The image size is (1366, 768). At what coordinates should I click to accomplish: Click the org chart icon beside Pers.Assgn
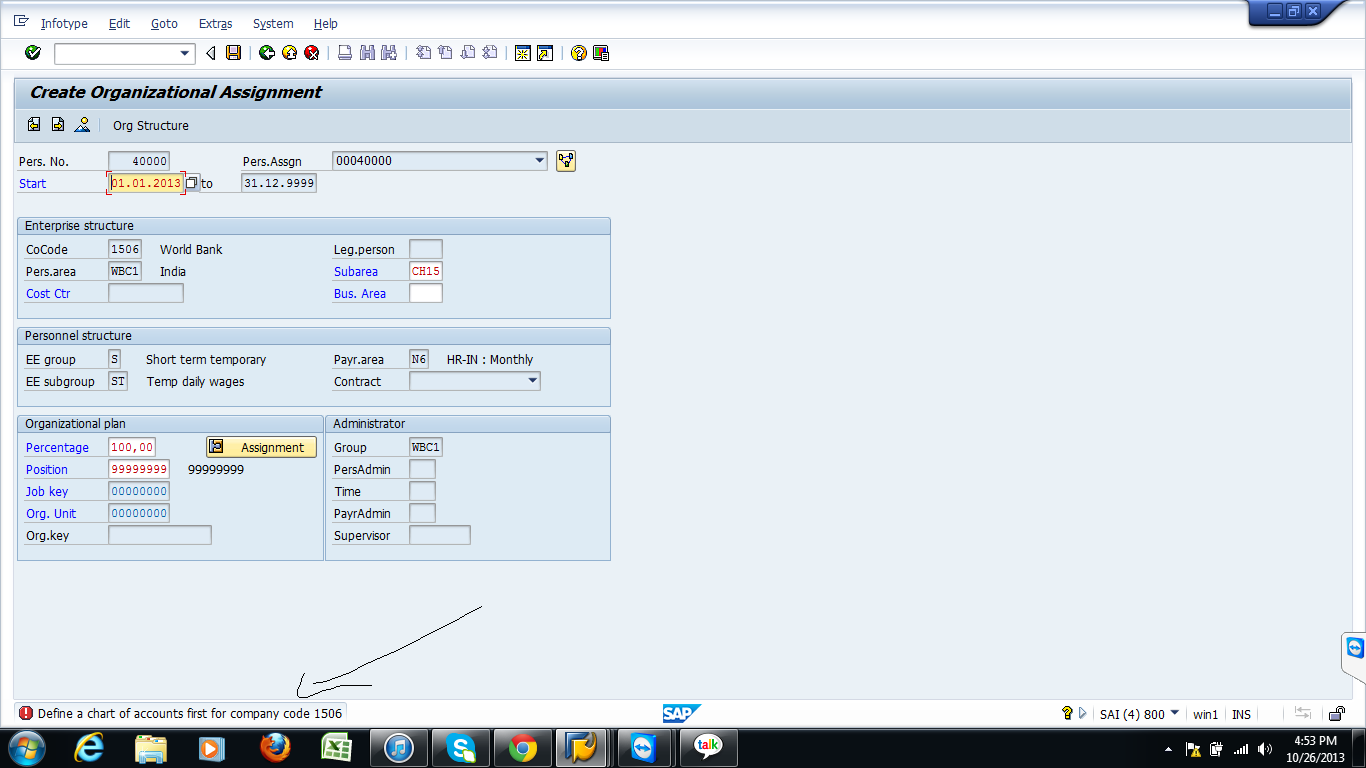pos(565,160)
